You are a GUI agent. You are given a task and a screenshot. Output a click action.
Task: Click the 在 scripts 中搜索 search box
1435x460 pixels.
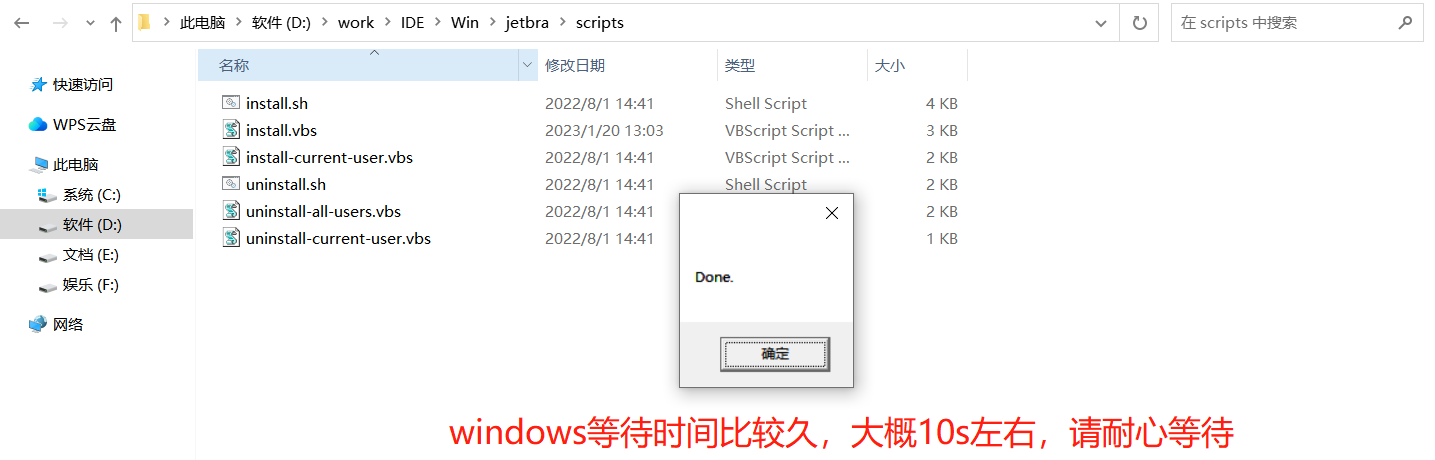(x=1285, y=23)
